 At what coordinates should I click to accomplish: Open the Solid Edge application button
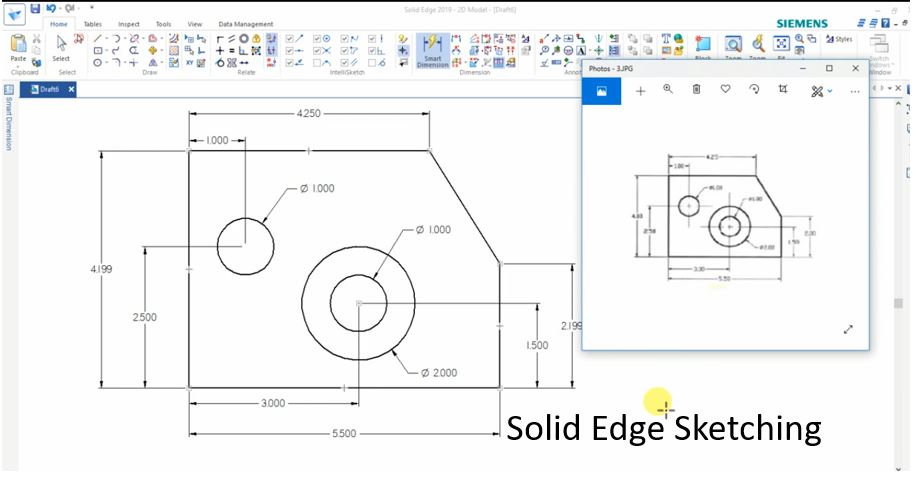pyautogui.click(x=14, y=13)
